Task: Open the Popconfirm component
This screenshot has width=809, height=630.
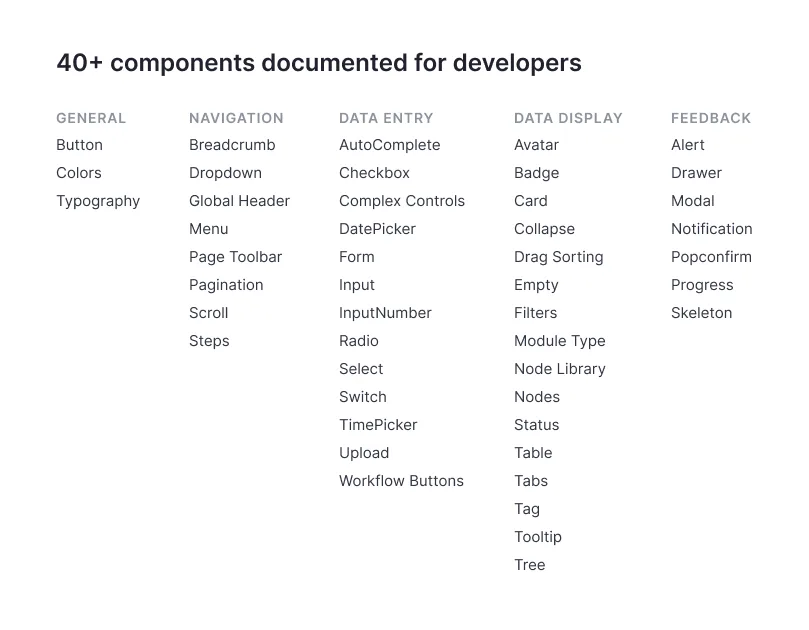Action: (711, 257)
